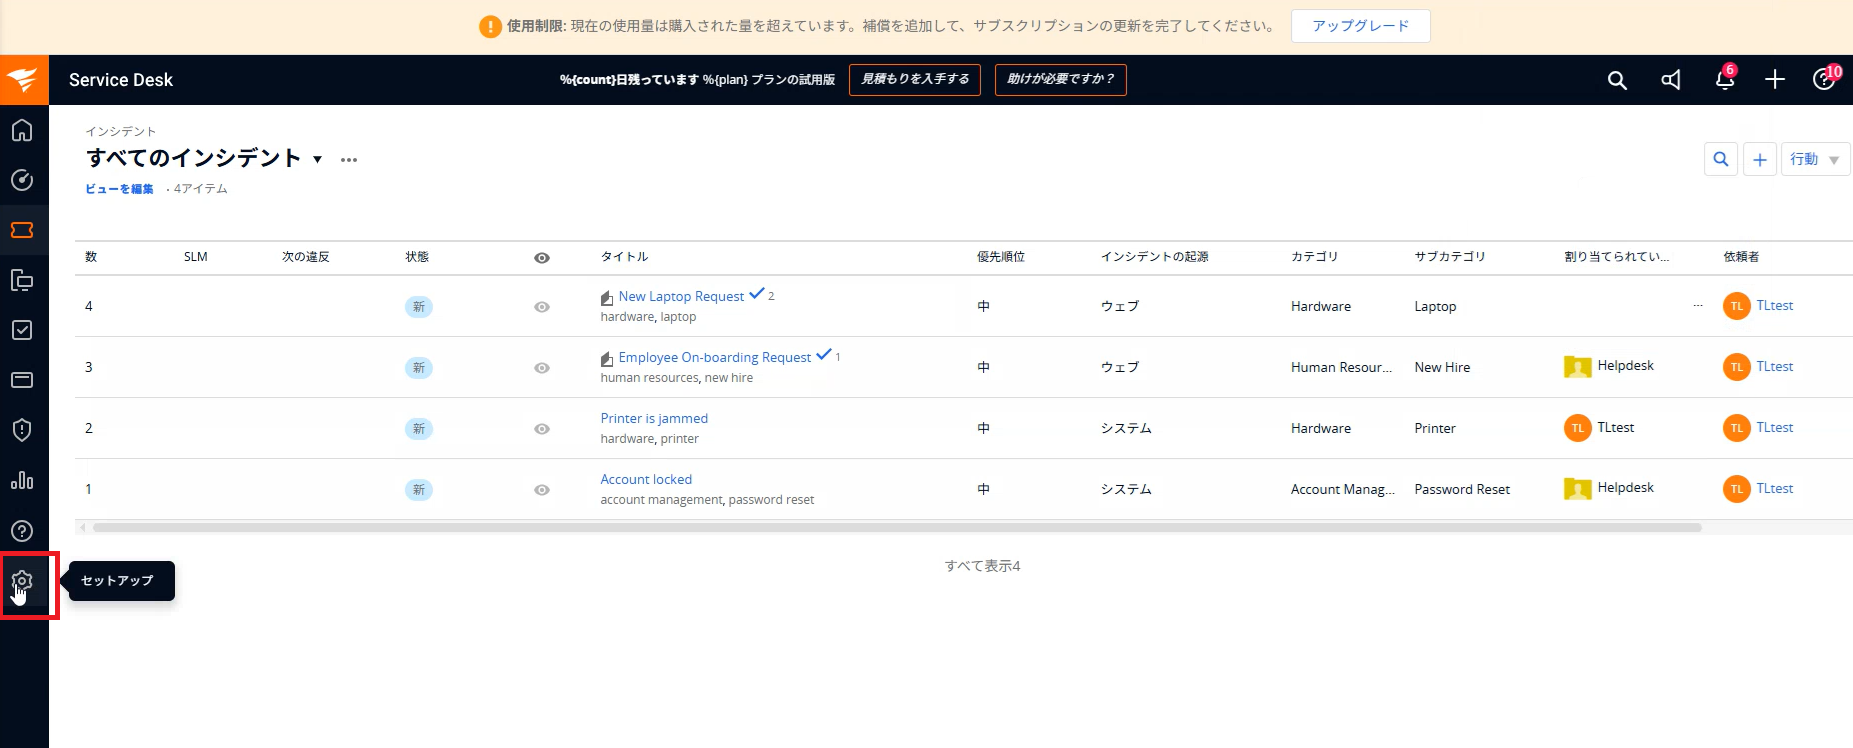The image size is (1853, 748).
Task: Click the blue search icon above the table
Action: [1721, 159]
